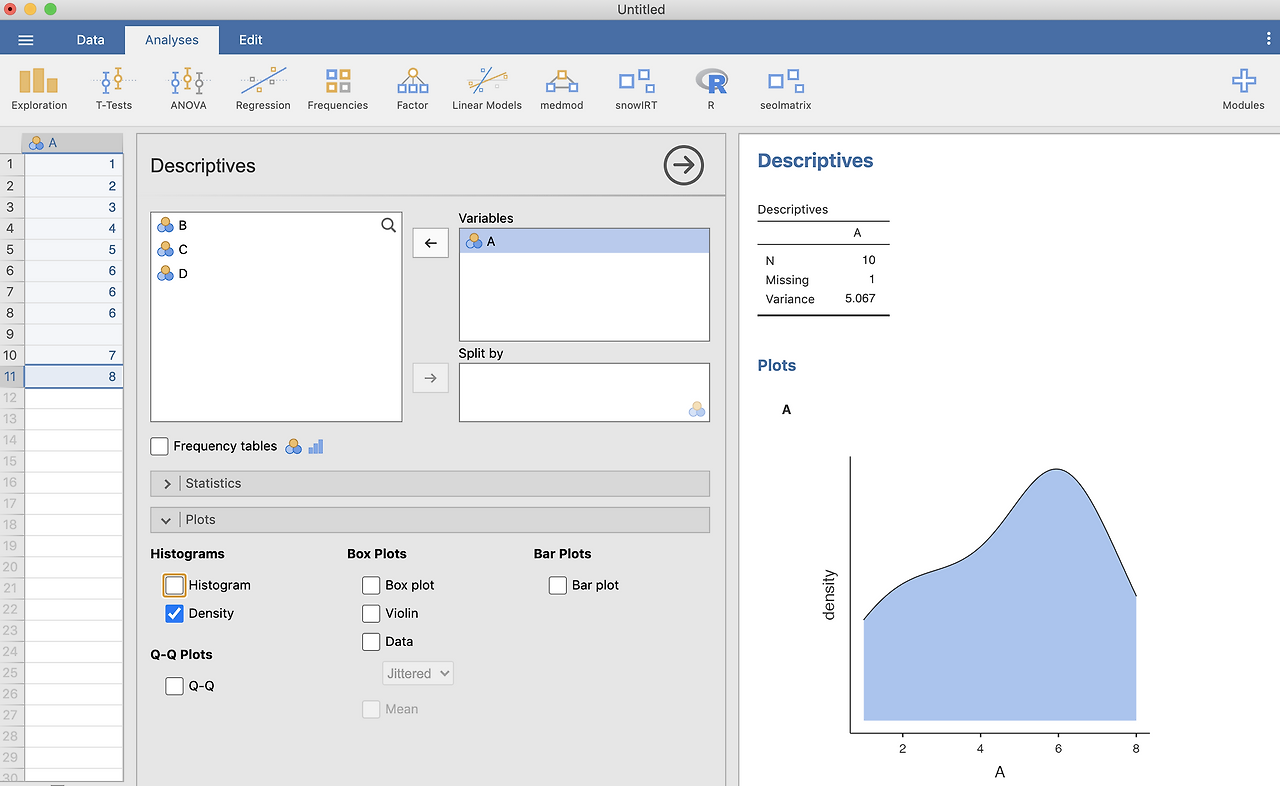Screen dimensions: 1280x786
Task: Open the hamburger main menu
Action: coord(26,40)
